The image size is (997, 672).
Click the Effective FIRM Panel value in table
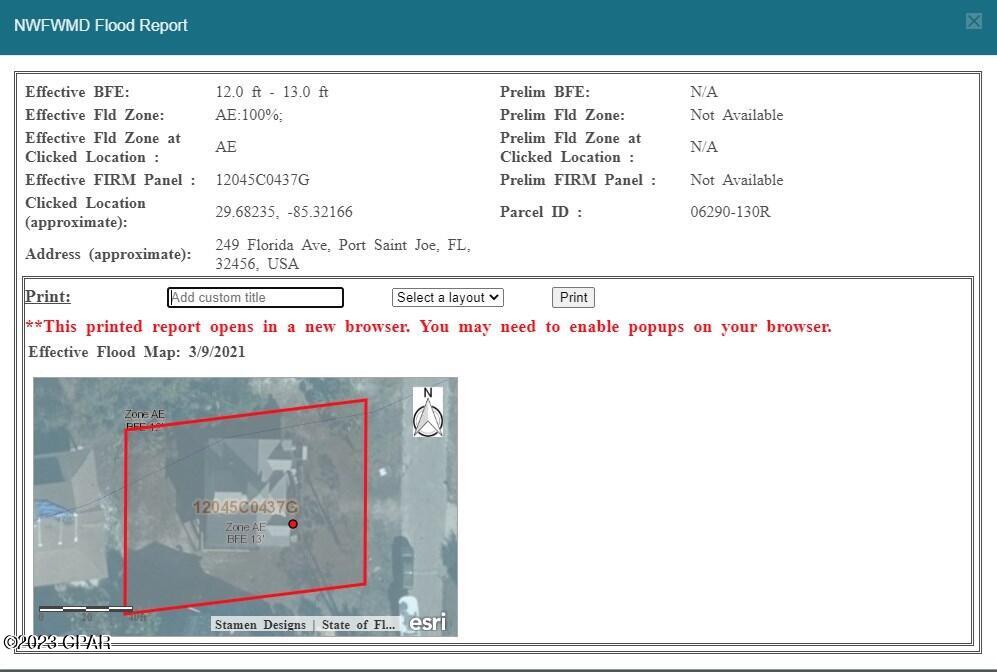point(262,180)
